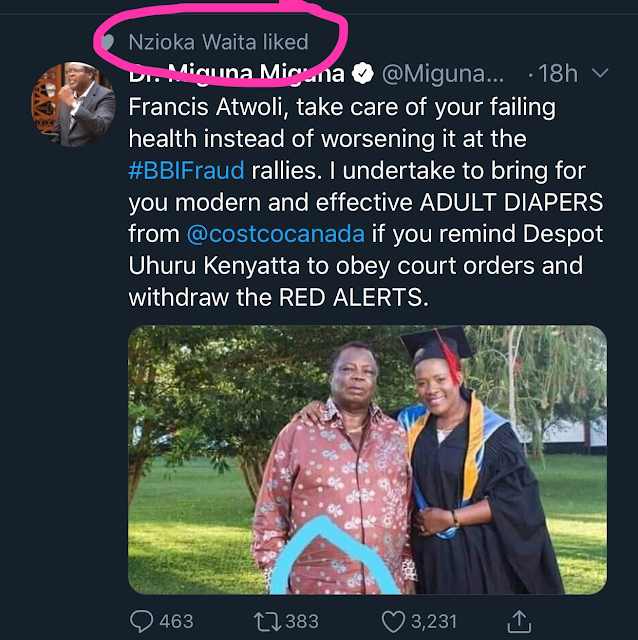Click the 3,231 likes count
This screenshot has width=638, height=640.
coord(433,621)
